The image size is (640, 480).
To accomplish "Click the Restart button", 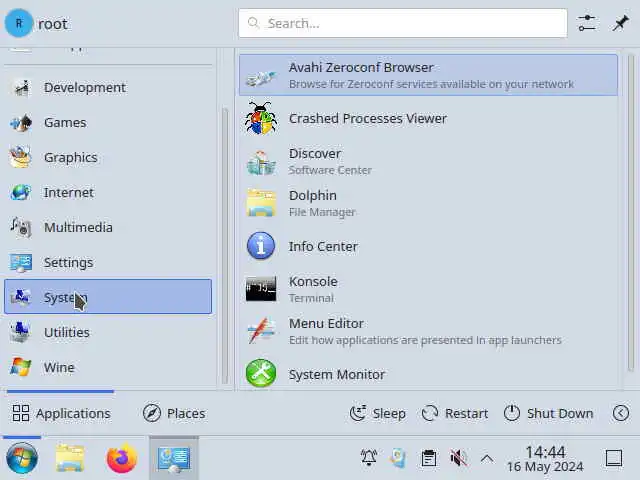I will point(455,413).
